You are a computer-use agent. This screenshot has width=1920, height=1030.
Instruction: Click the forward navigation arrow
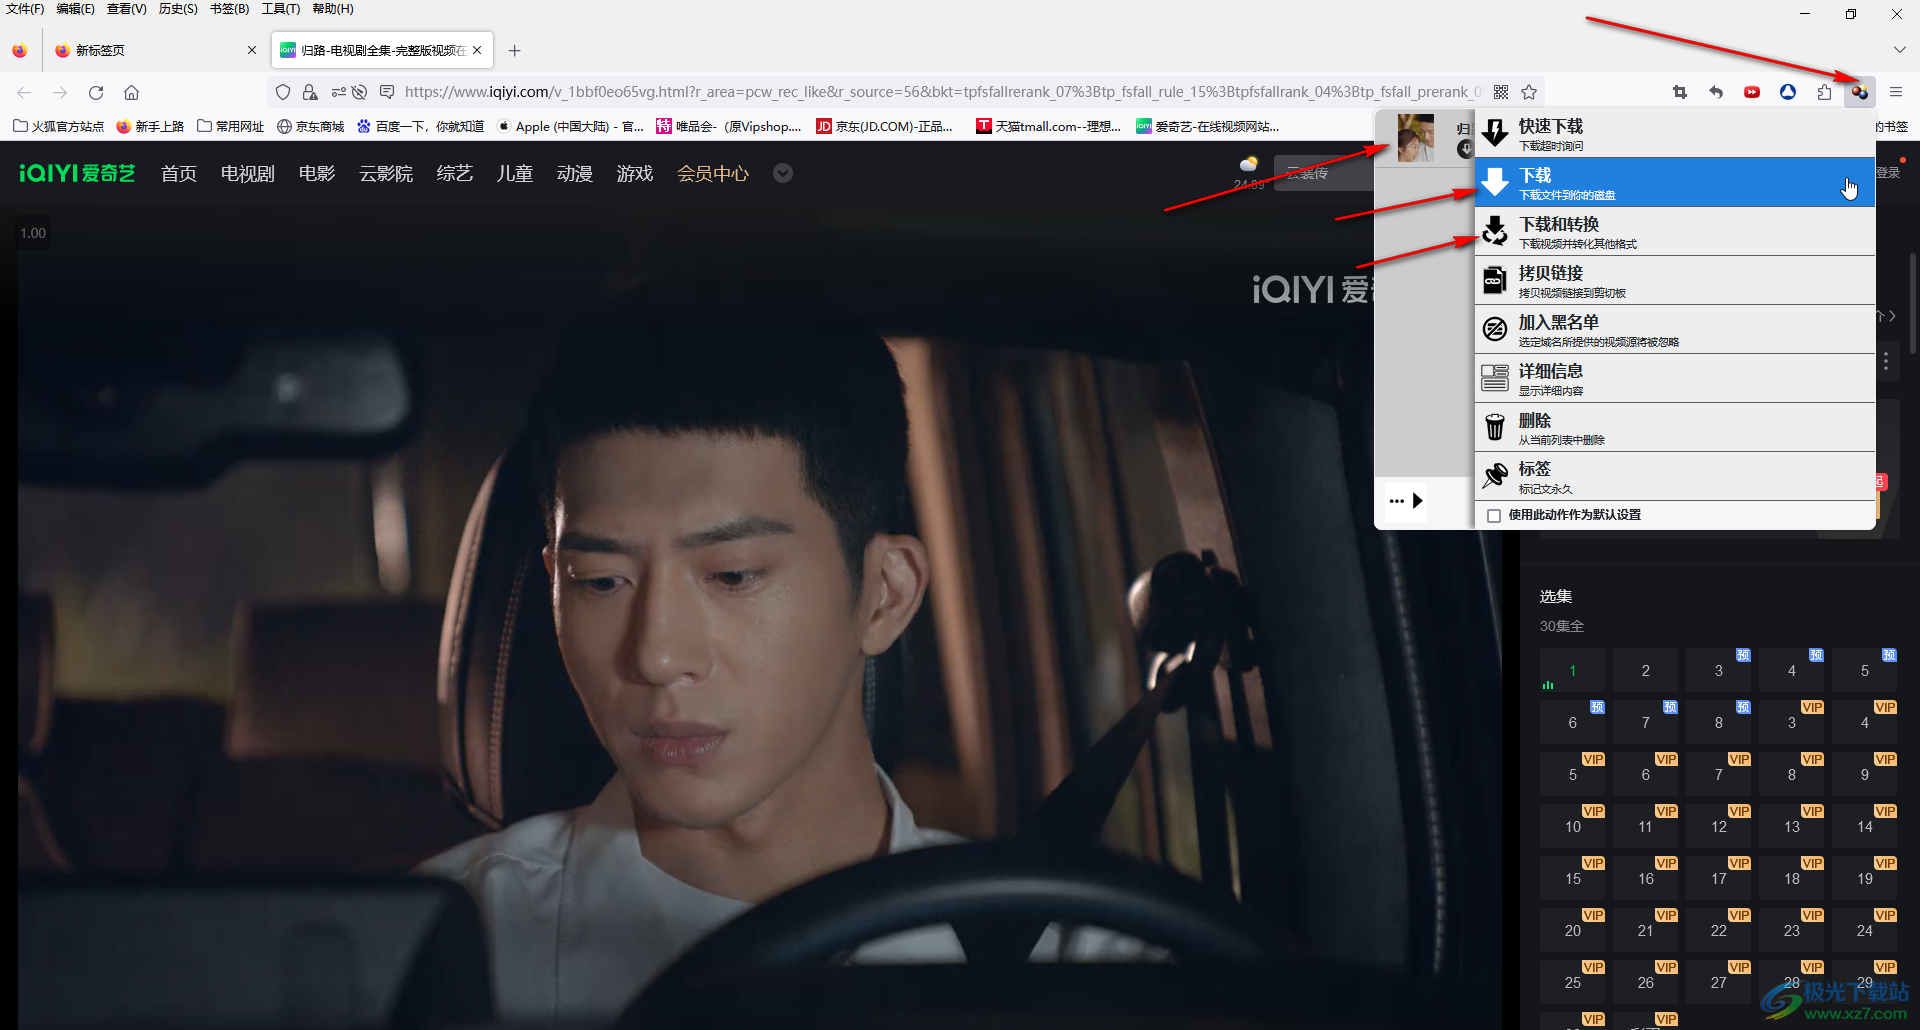(x=60, y=92)
